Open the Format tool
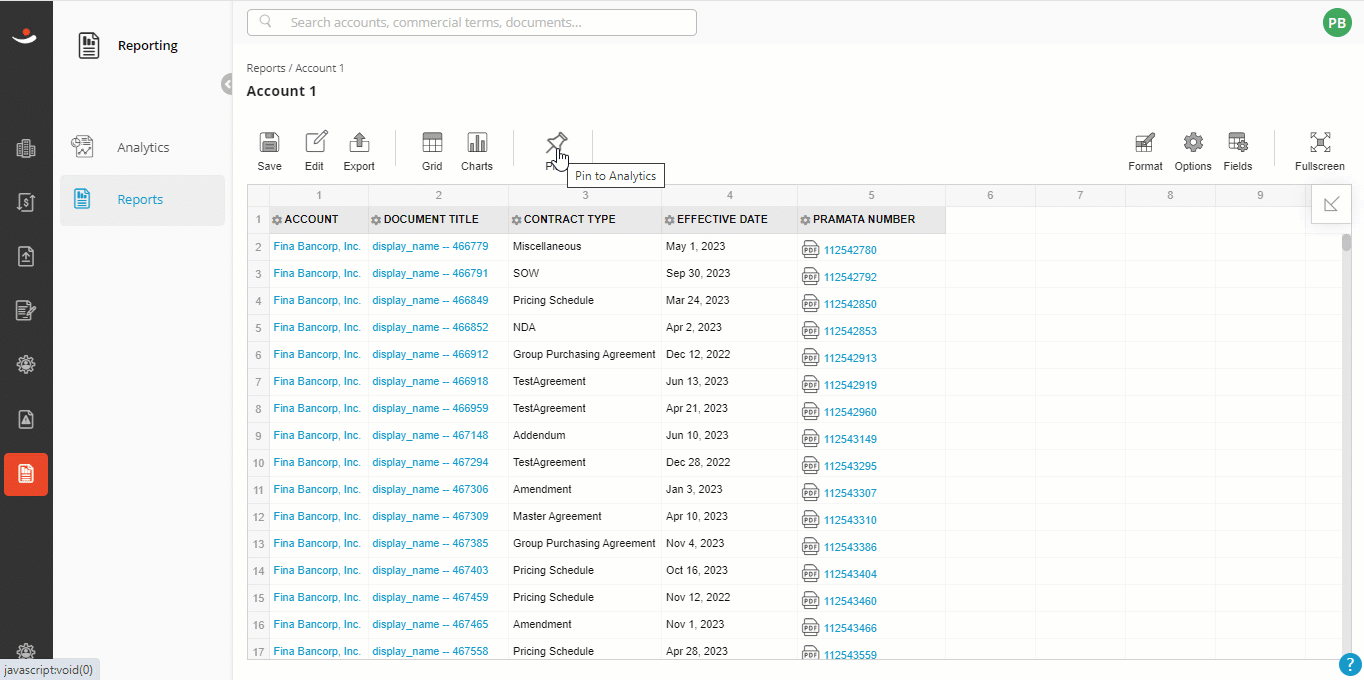The width and height of the screenshot is (1364, 680). (x=1145, y=142)
